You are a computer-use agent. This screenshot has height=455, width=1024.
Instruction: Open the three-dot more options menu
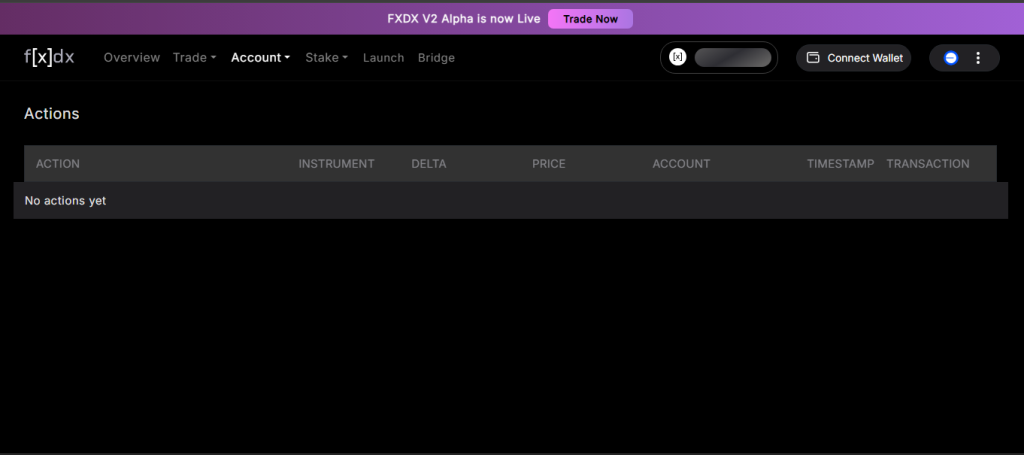[978, 58]
